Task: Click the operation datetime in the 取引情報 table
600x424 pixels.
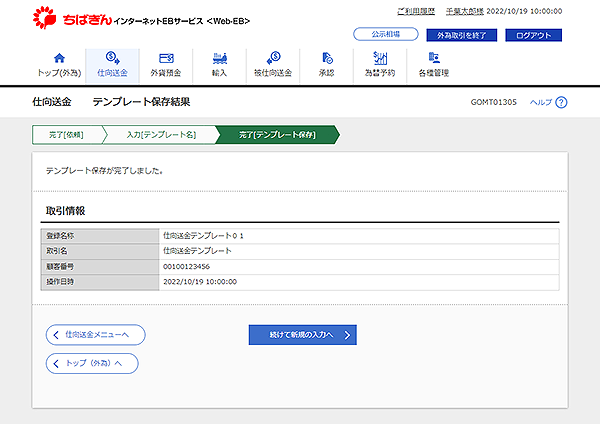Action: pyautogui.click(x=200, y=282)
